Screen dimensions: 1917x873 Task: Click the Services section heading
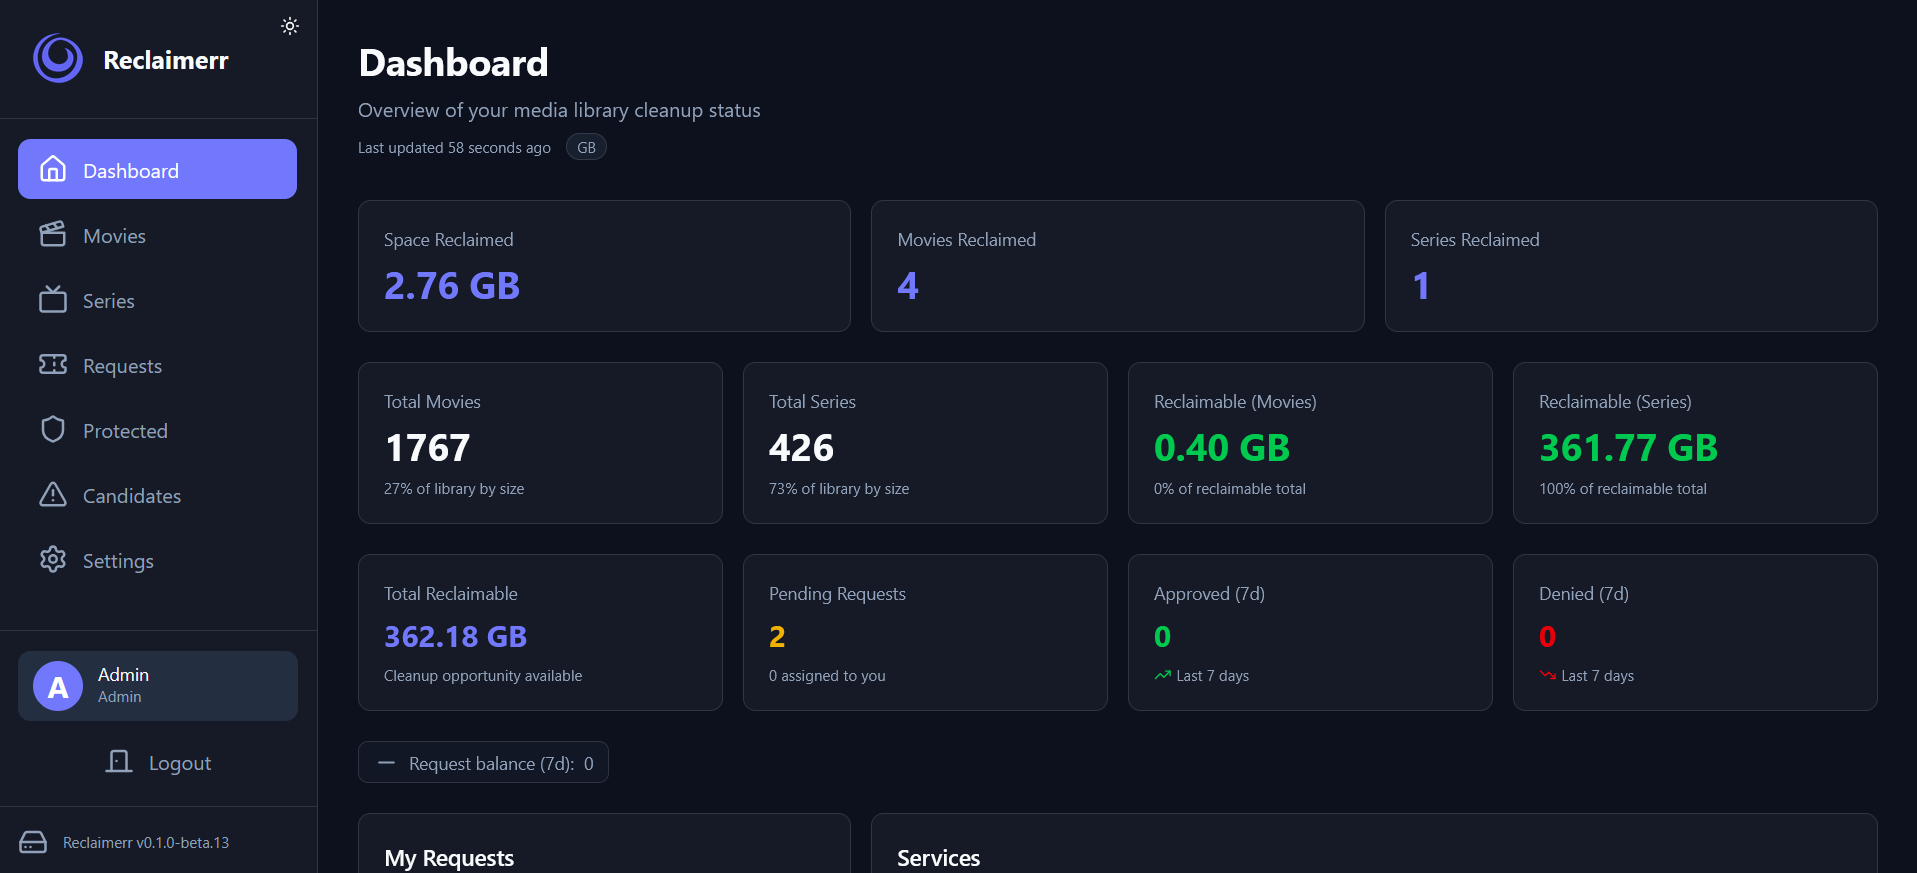[938, 858]
